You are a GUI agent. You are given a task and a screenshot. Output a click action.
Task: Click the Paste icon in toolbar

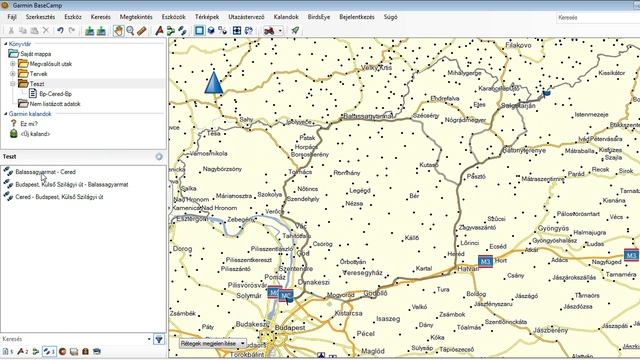(x=35, y=31)
